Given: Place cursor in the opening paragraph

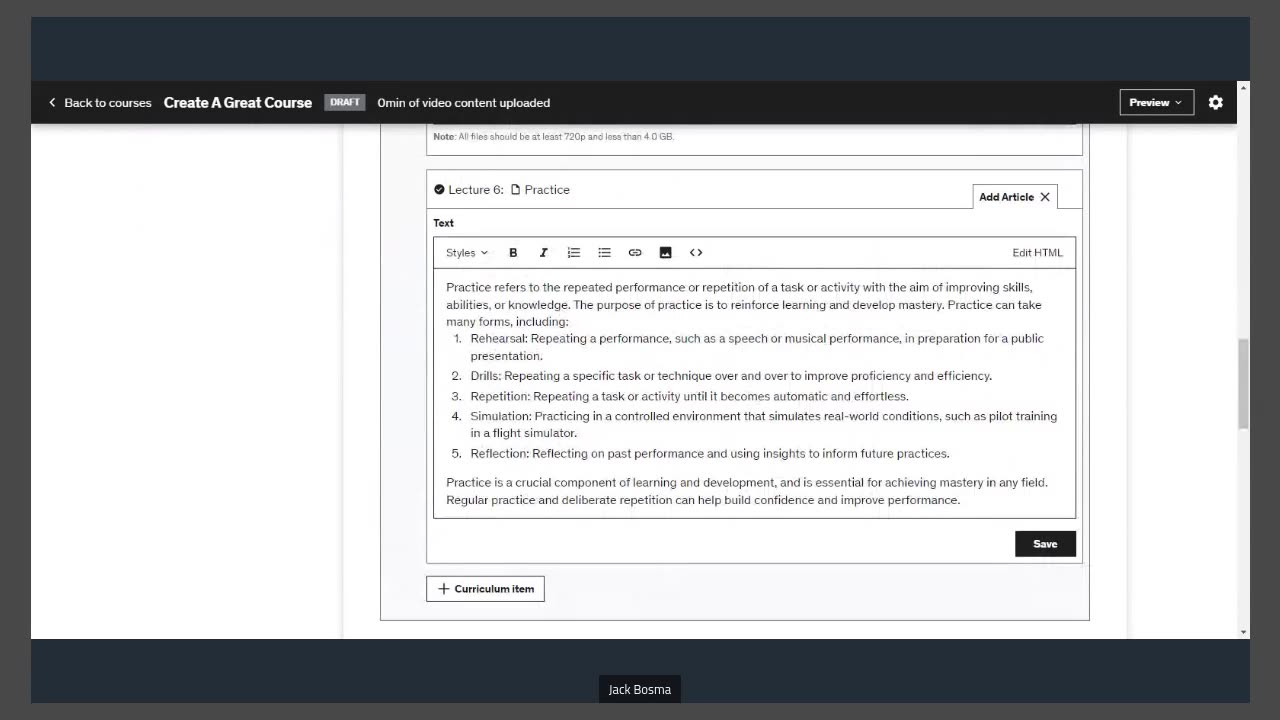Looking at the screenshot, I should pos(744,304).
